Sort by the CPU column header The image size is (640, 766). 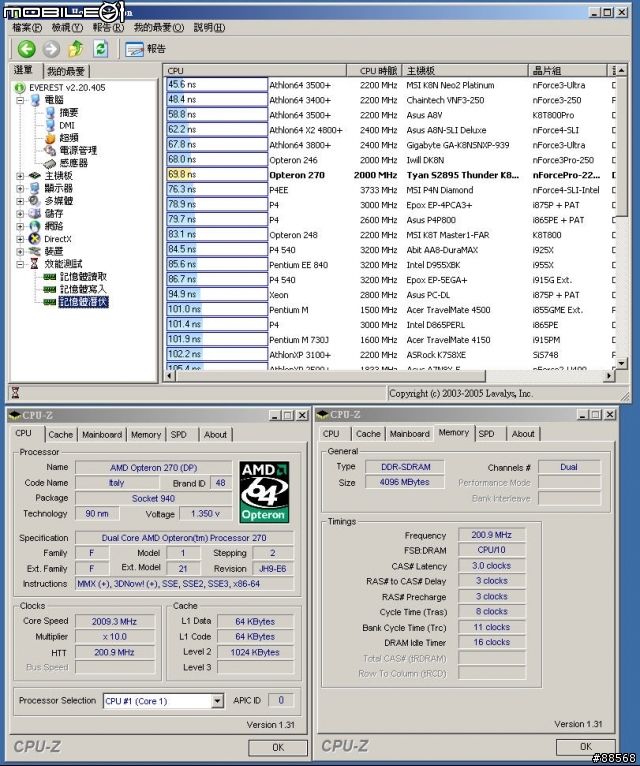tap(255, 71)
